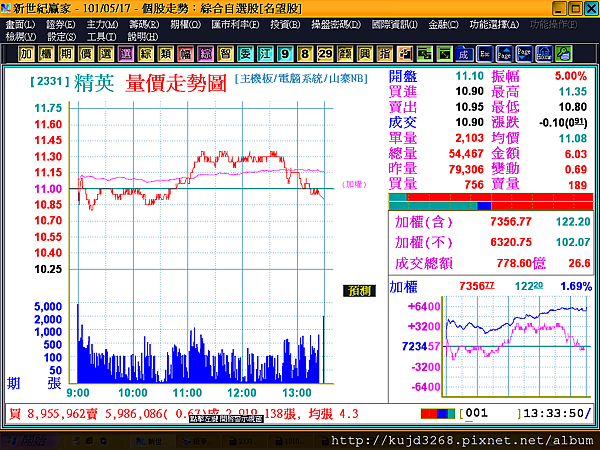Click the 智 toolbar icon
The height and width of the screenshot is (450, 600).
(x=225, y=54)
